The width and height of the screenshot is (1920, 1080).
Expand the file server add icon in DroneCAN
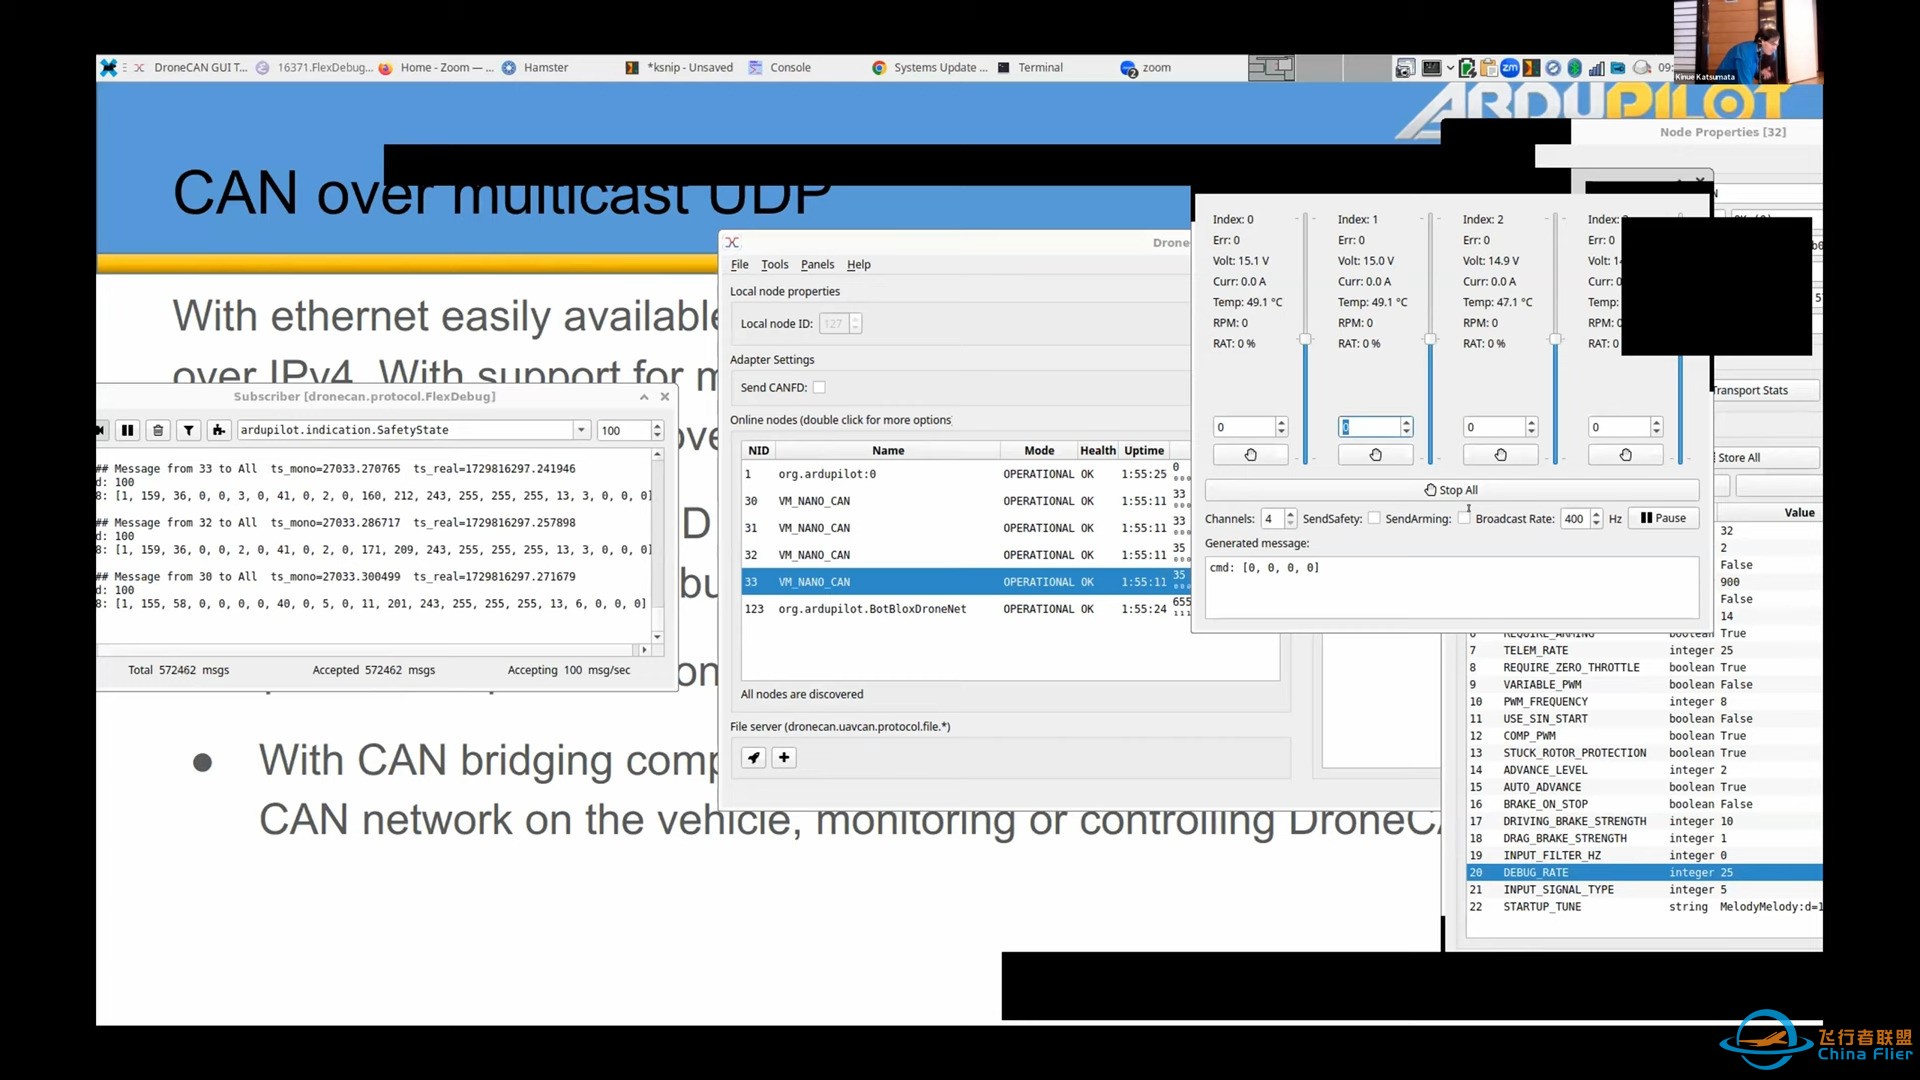(x=783, y=756)
